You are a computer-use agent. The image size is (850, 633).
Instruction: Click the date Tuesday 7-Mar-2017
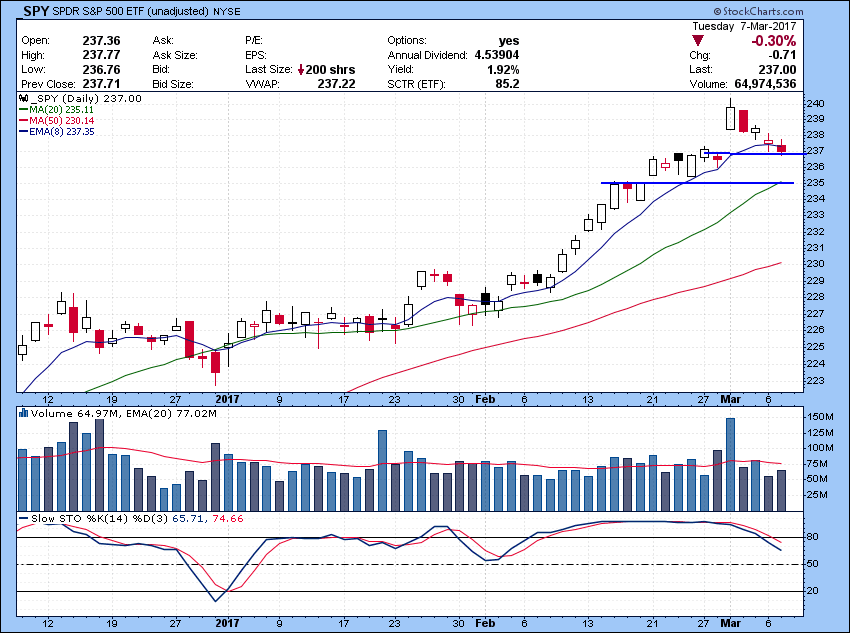point(744,26)
